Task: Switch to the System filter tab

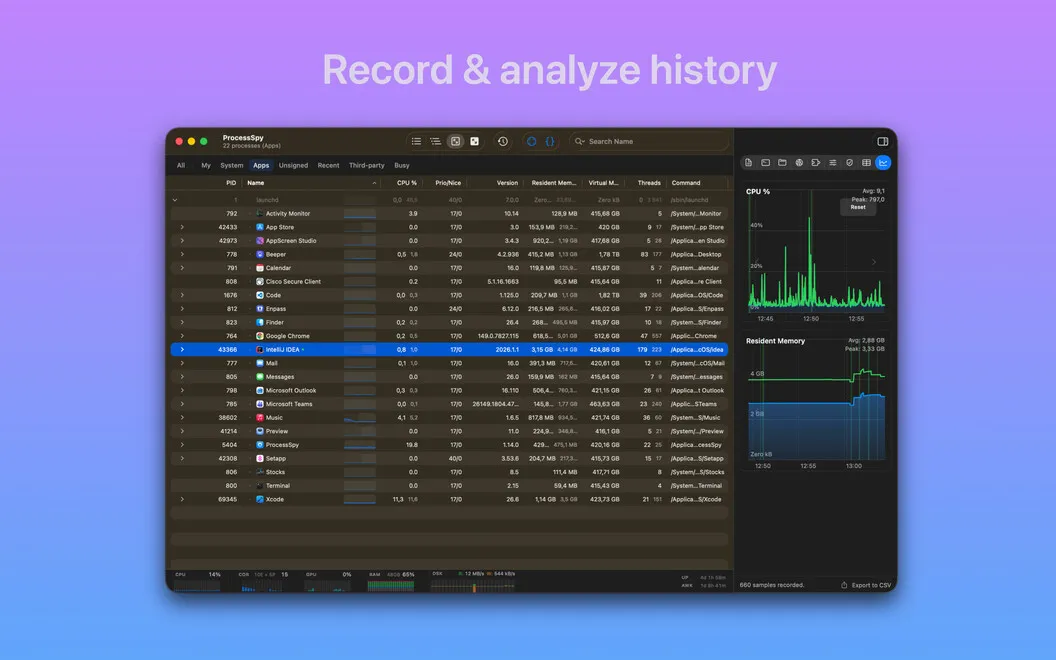Action: coord(231,166)
